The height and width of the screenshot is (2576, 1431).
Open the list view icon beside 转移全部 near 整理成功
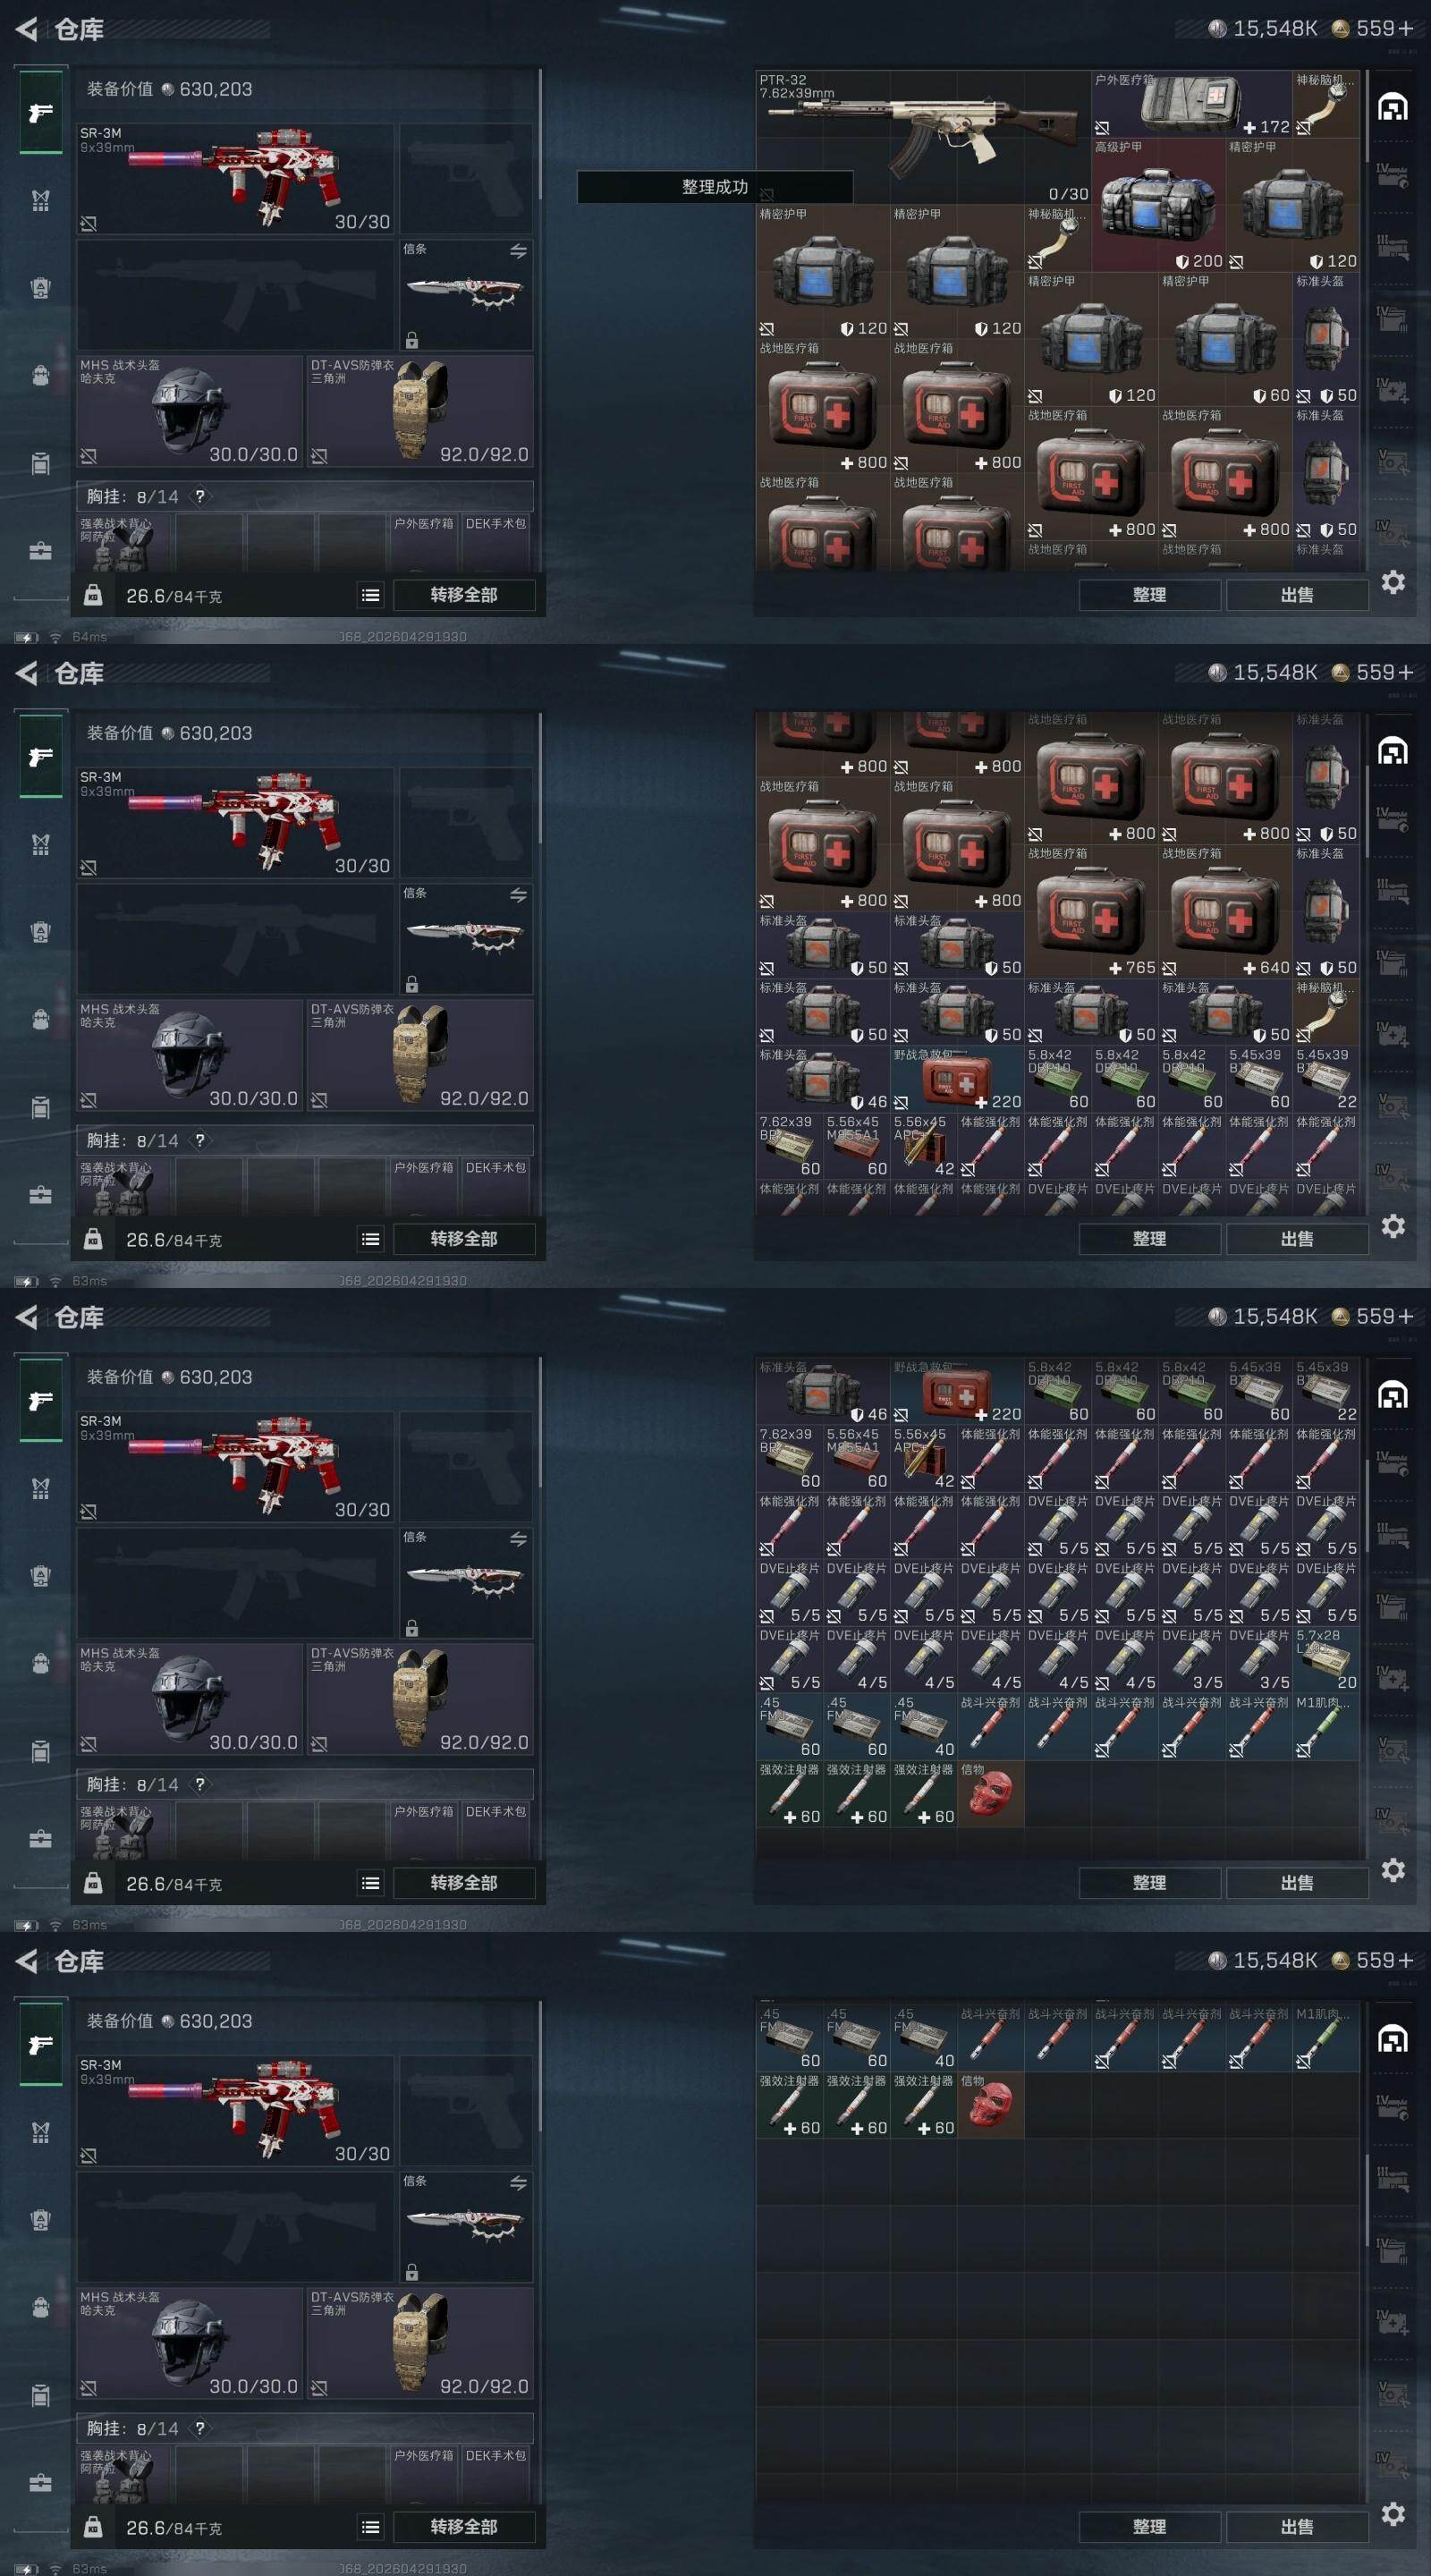(370, 596)
